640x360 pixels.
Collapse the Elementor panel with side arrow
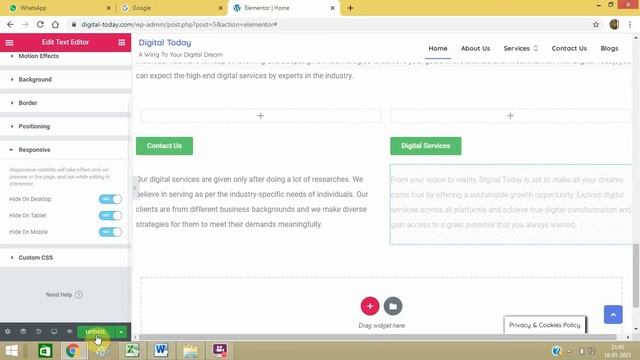coord(135,188)
